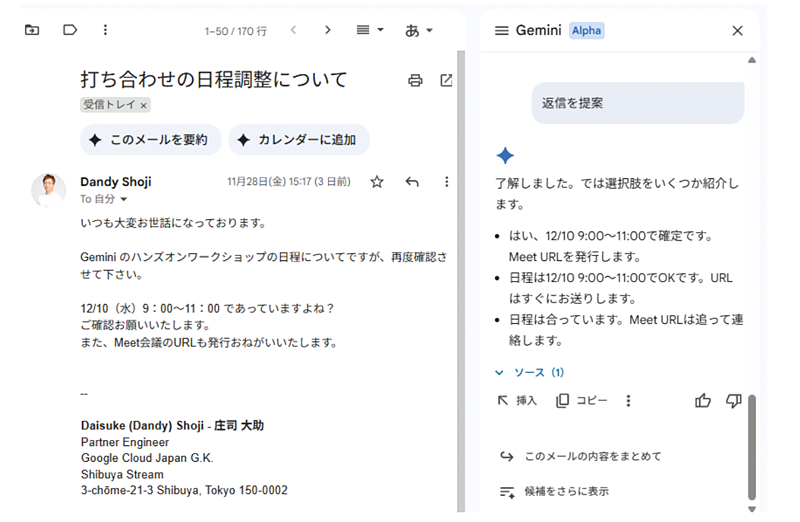
Task: Open the Gemini panel hamburger menu
Action: (x=502, y=31)
